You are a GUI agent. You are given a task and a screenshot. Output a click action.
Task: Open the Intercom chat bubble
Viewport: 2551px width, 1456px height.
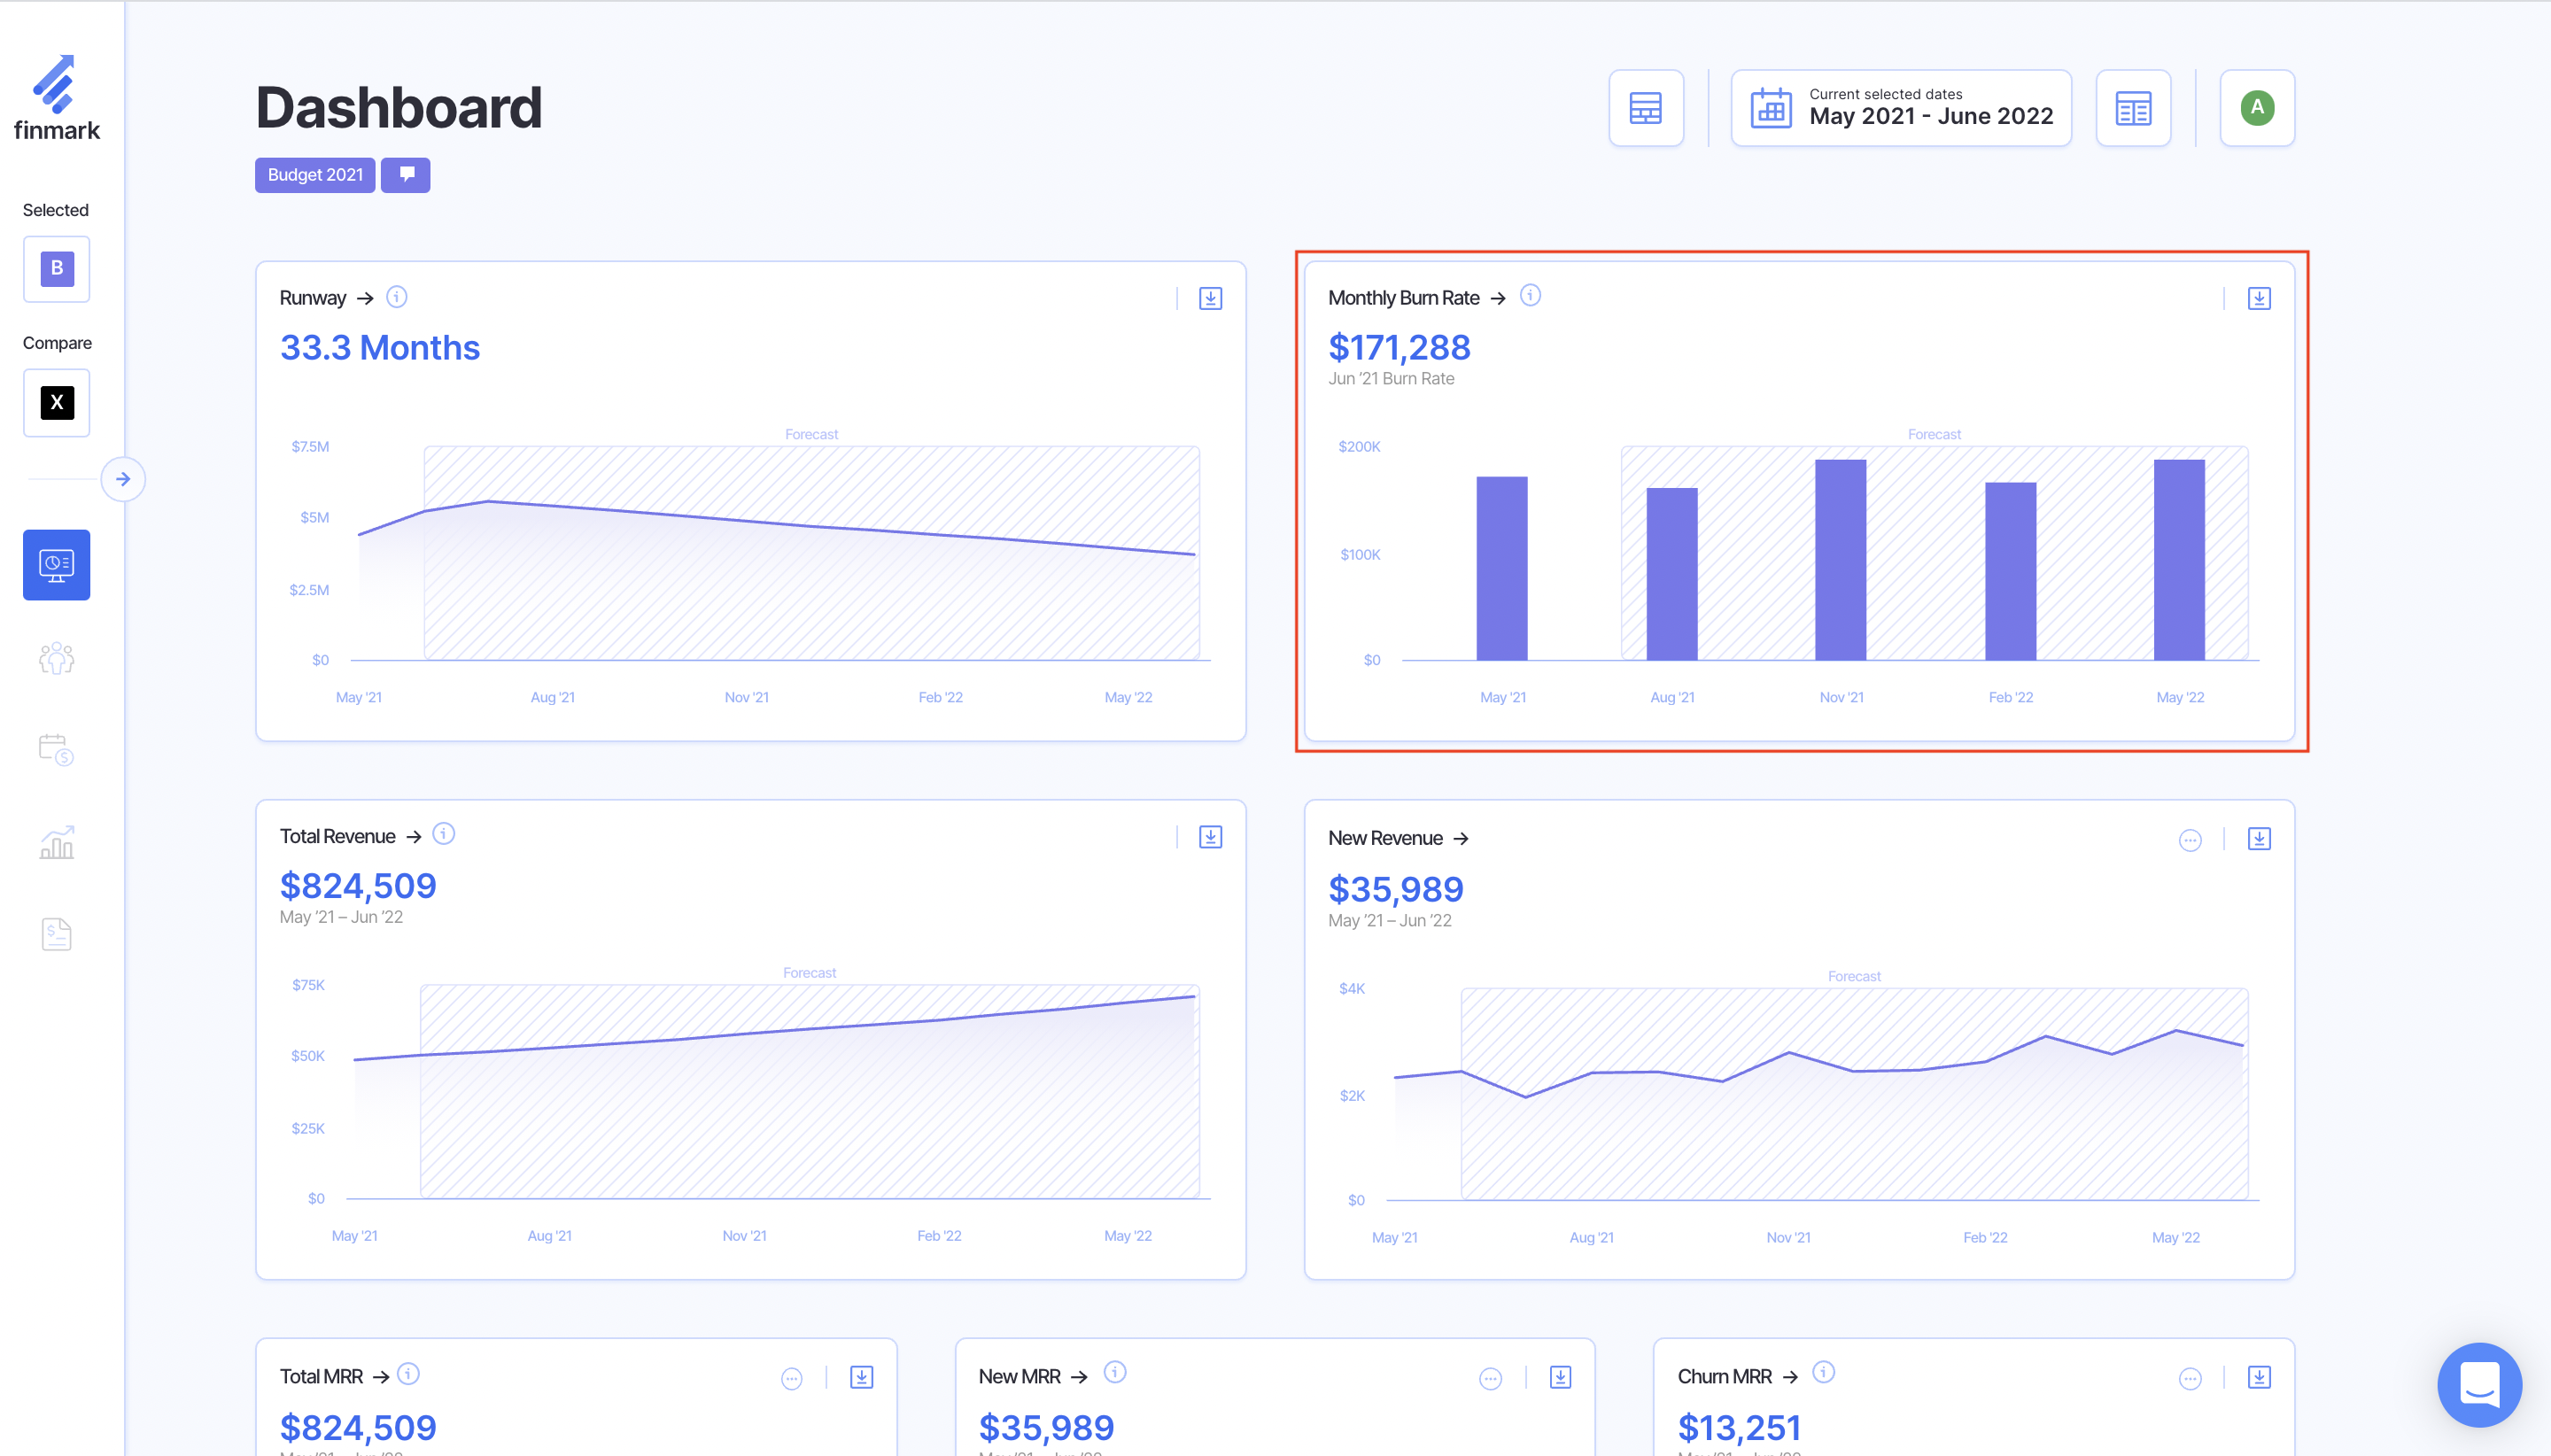[2478, 1384]
